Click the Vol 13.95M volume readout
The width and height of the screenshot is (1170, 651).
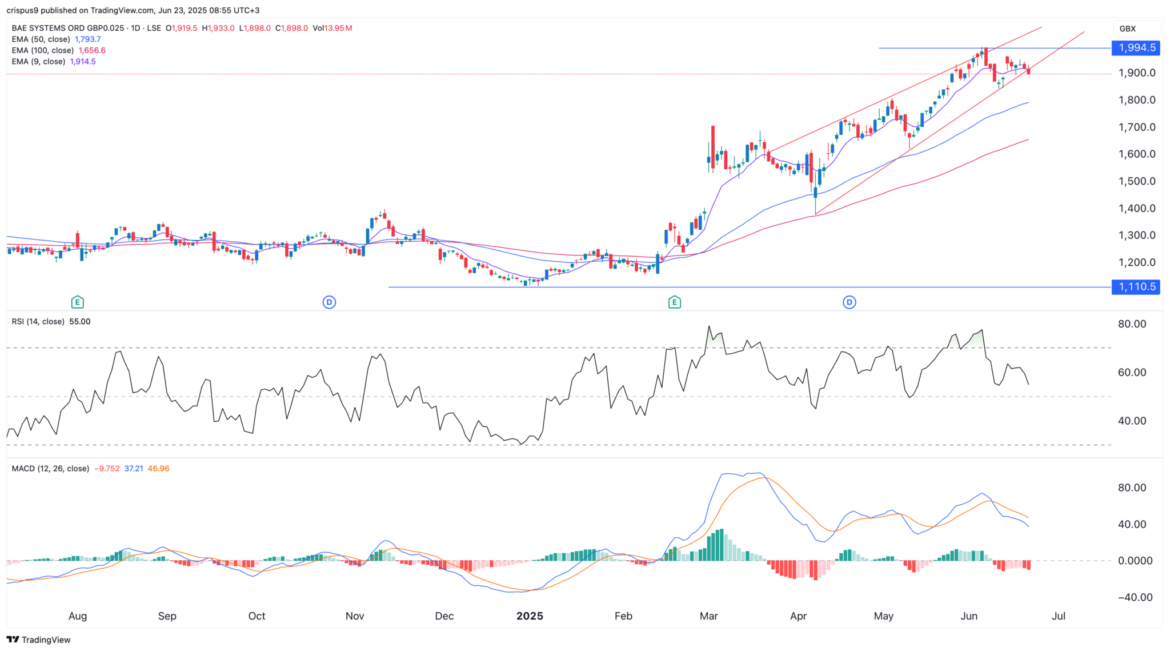coord(332,28)
